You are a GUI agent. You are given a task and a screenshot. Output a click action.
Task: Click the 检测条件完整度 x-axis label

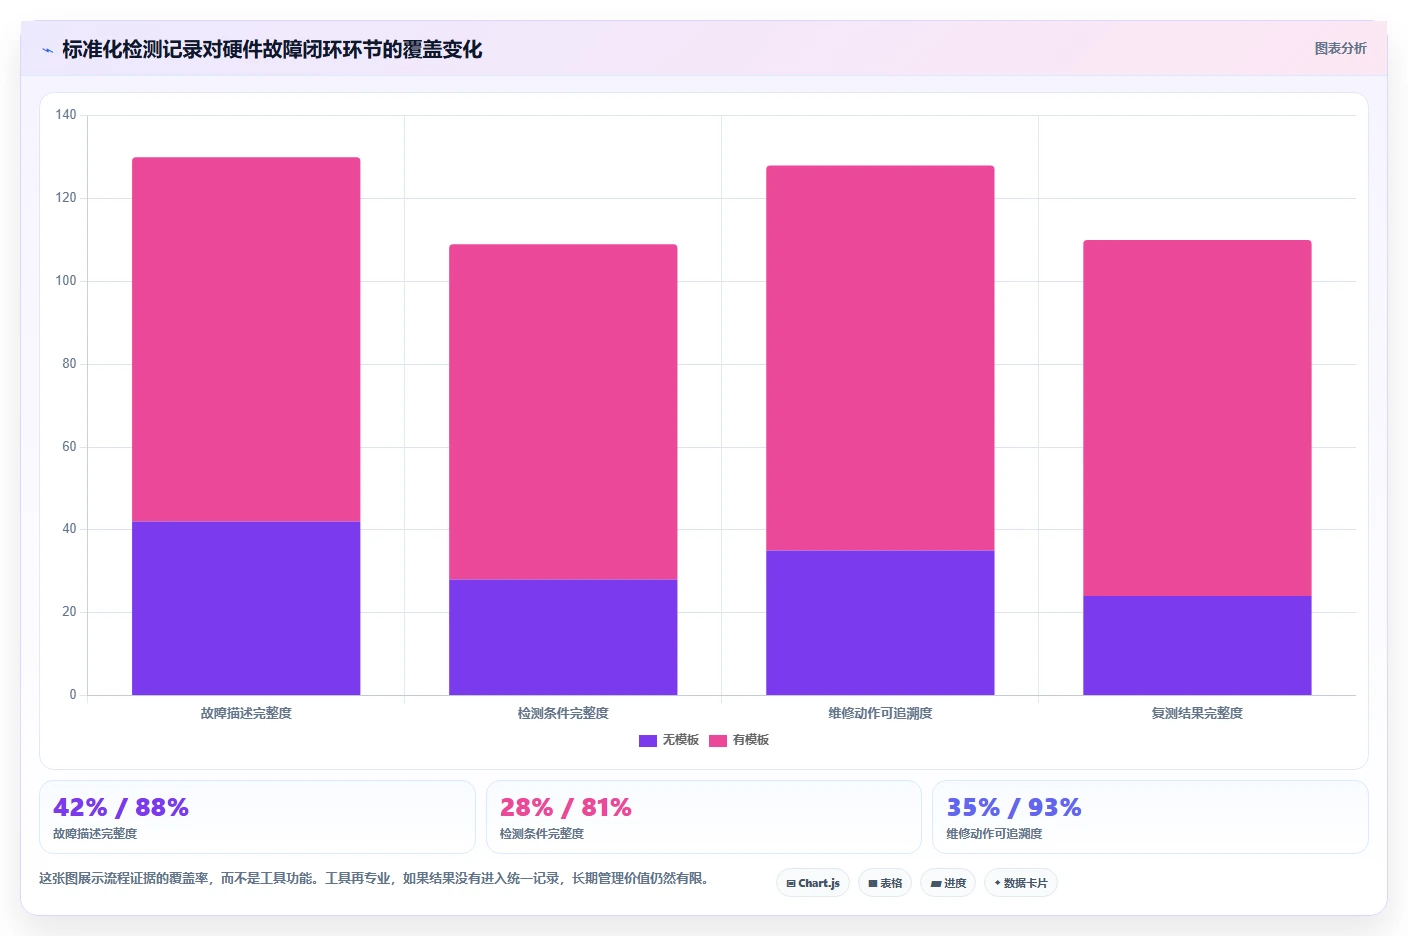[x=563, y=713]
